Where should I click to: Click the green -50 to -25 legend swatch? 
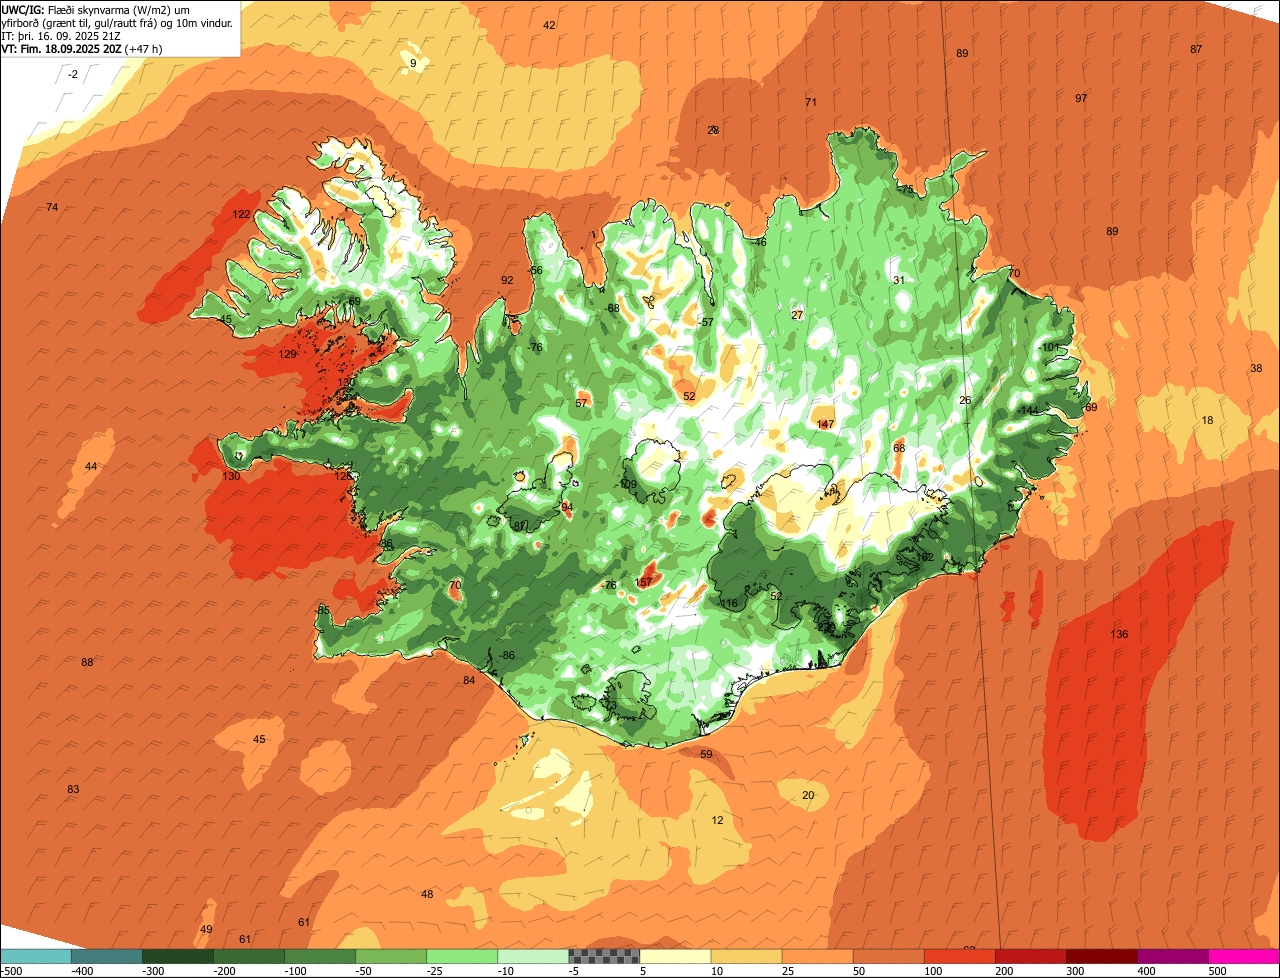392,956
